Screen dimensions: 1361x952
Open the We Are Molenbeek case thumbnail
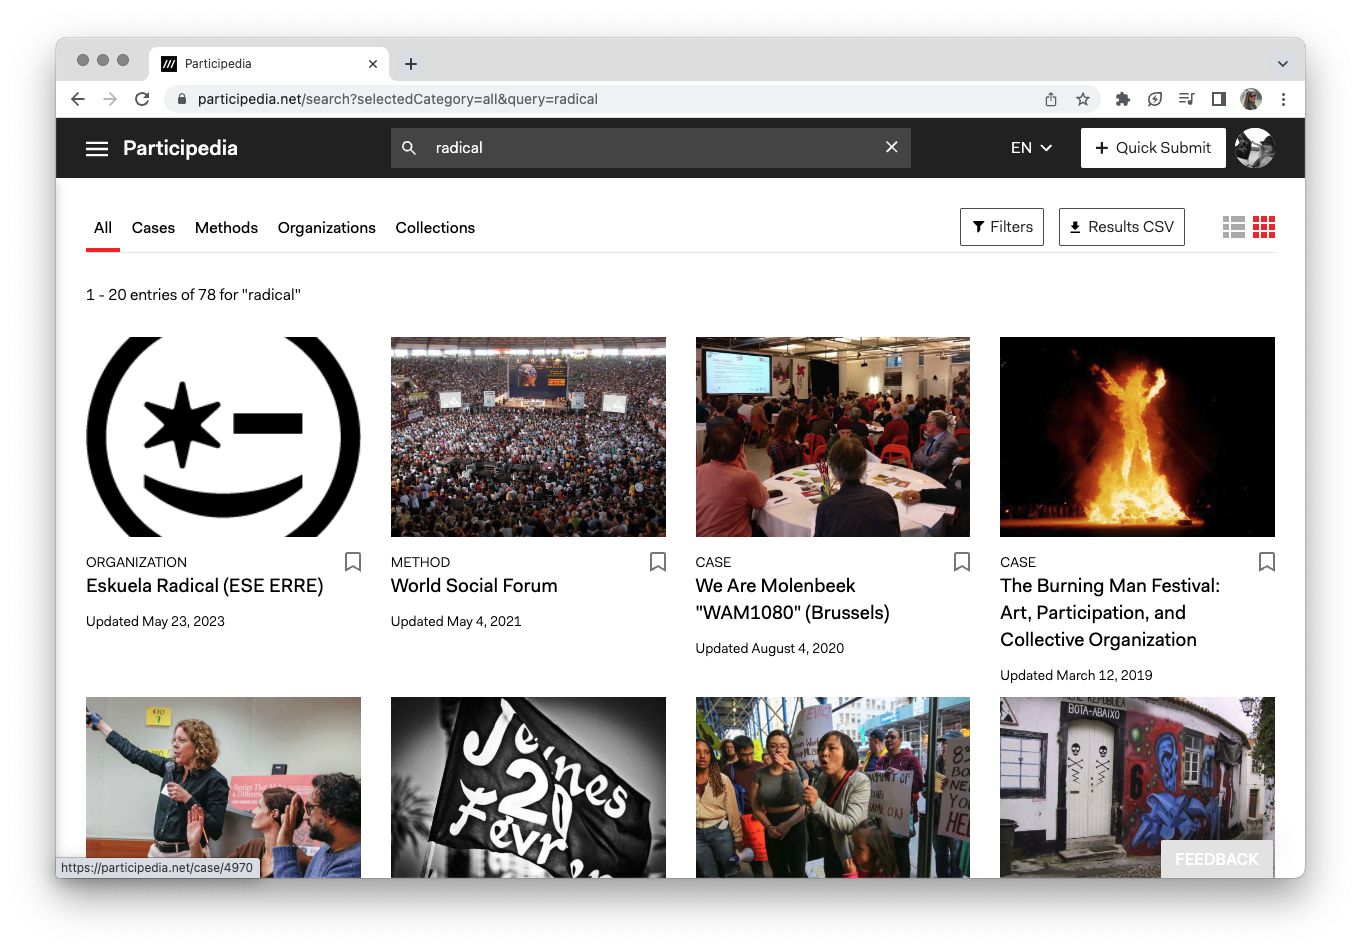point(832,437)
